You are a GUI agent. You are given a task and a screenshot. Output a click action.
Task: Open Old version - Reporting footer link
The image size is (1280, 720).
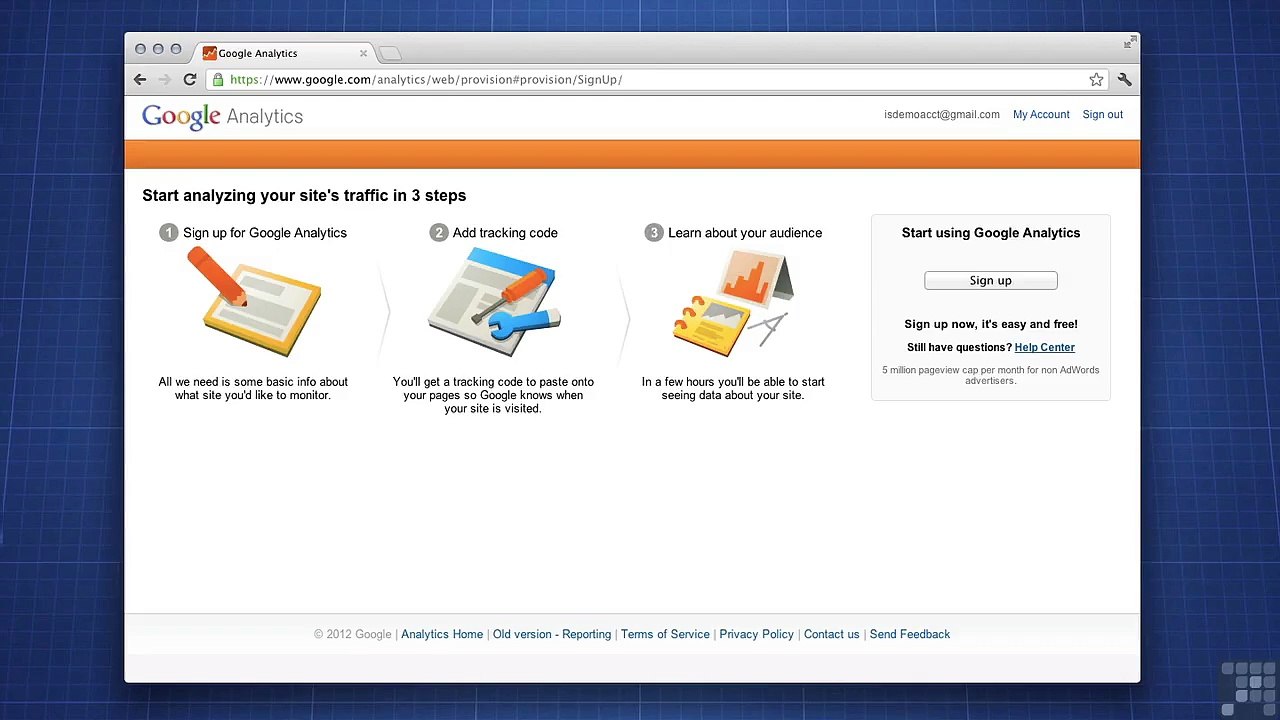click(x=552, y=634)
